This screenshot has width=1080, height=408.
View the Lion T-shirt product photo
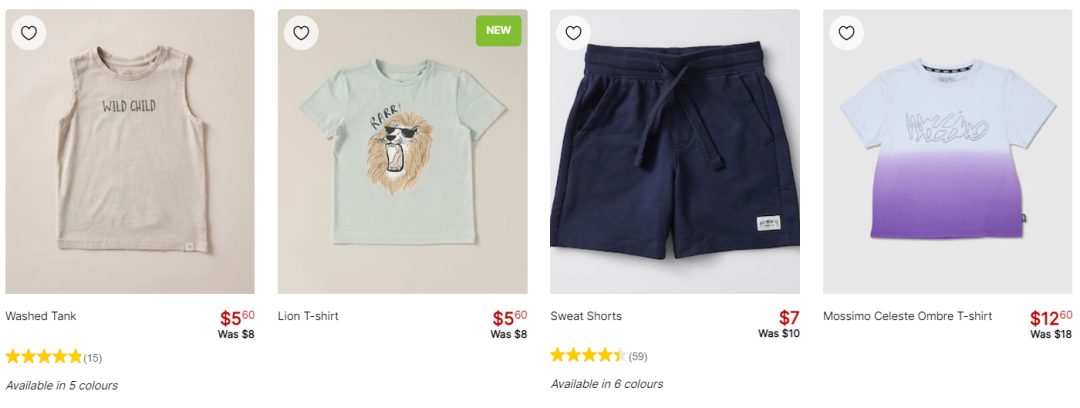(x=403, y=152)
